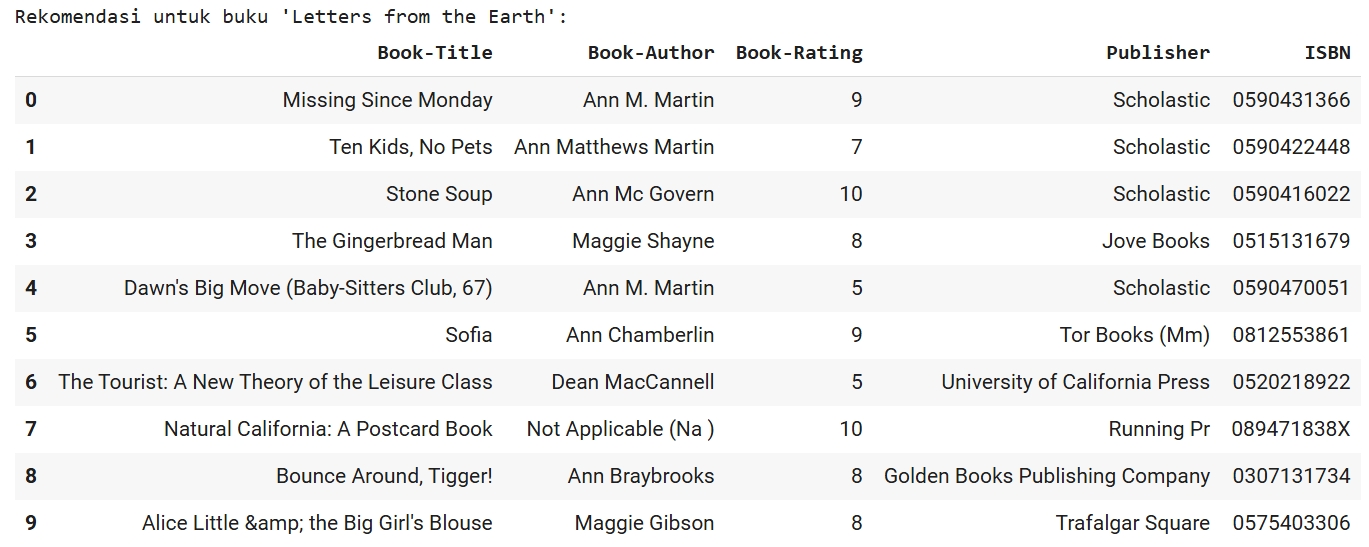Select the Ten Kids, No Pets cell
The width and height of the screenshot is (1369, 547).
411,147
